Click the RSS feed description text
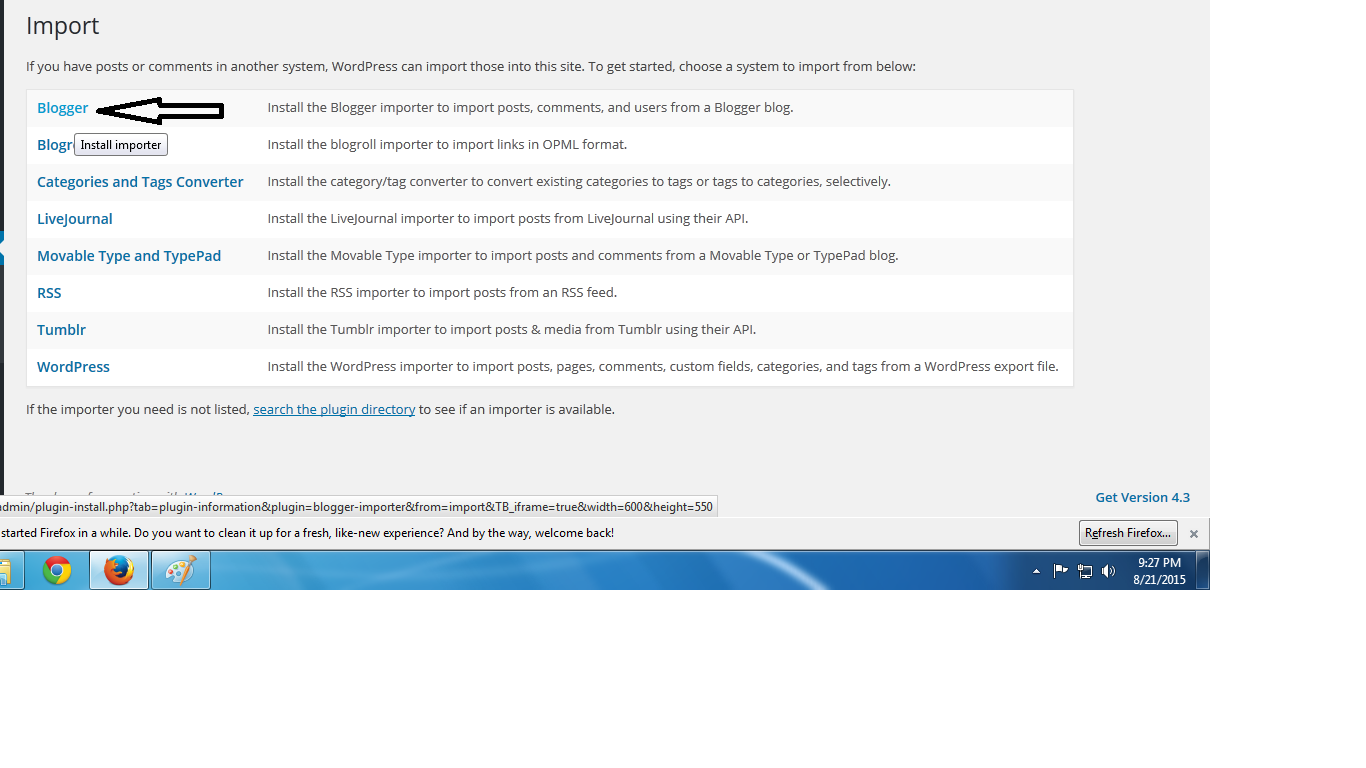 pyautogui.click(x=442, y=292)
